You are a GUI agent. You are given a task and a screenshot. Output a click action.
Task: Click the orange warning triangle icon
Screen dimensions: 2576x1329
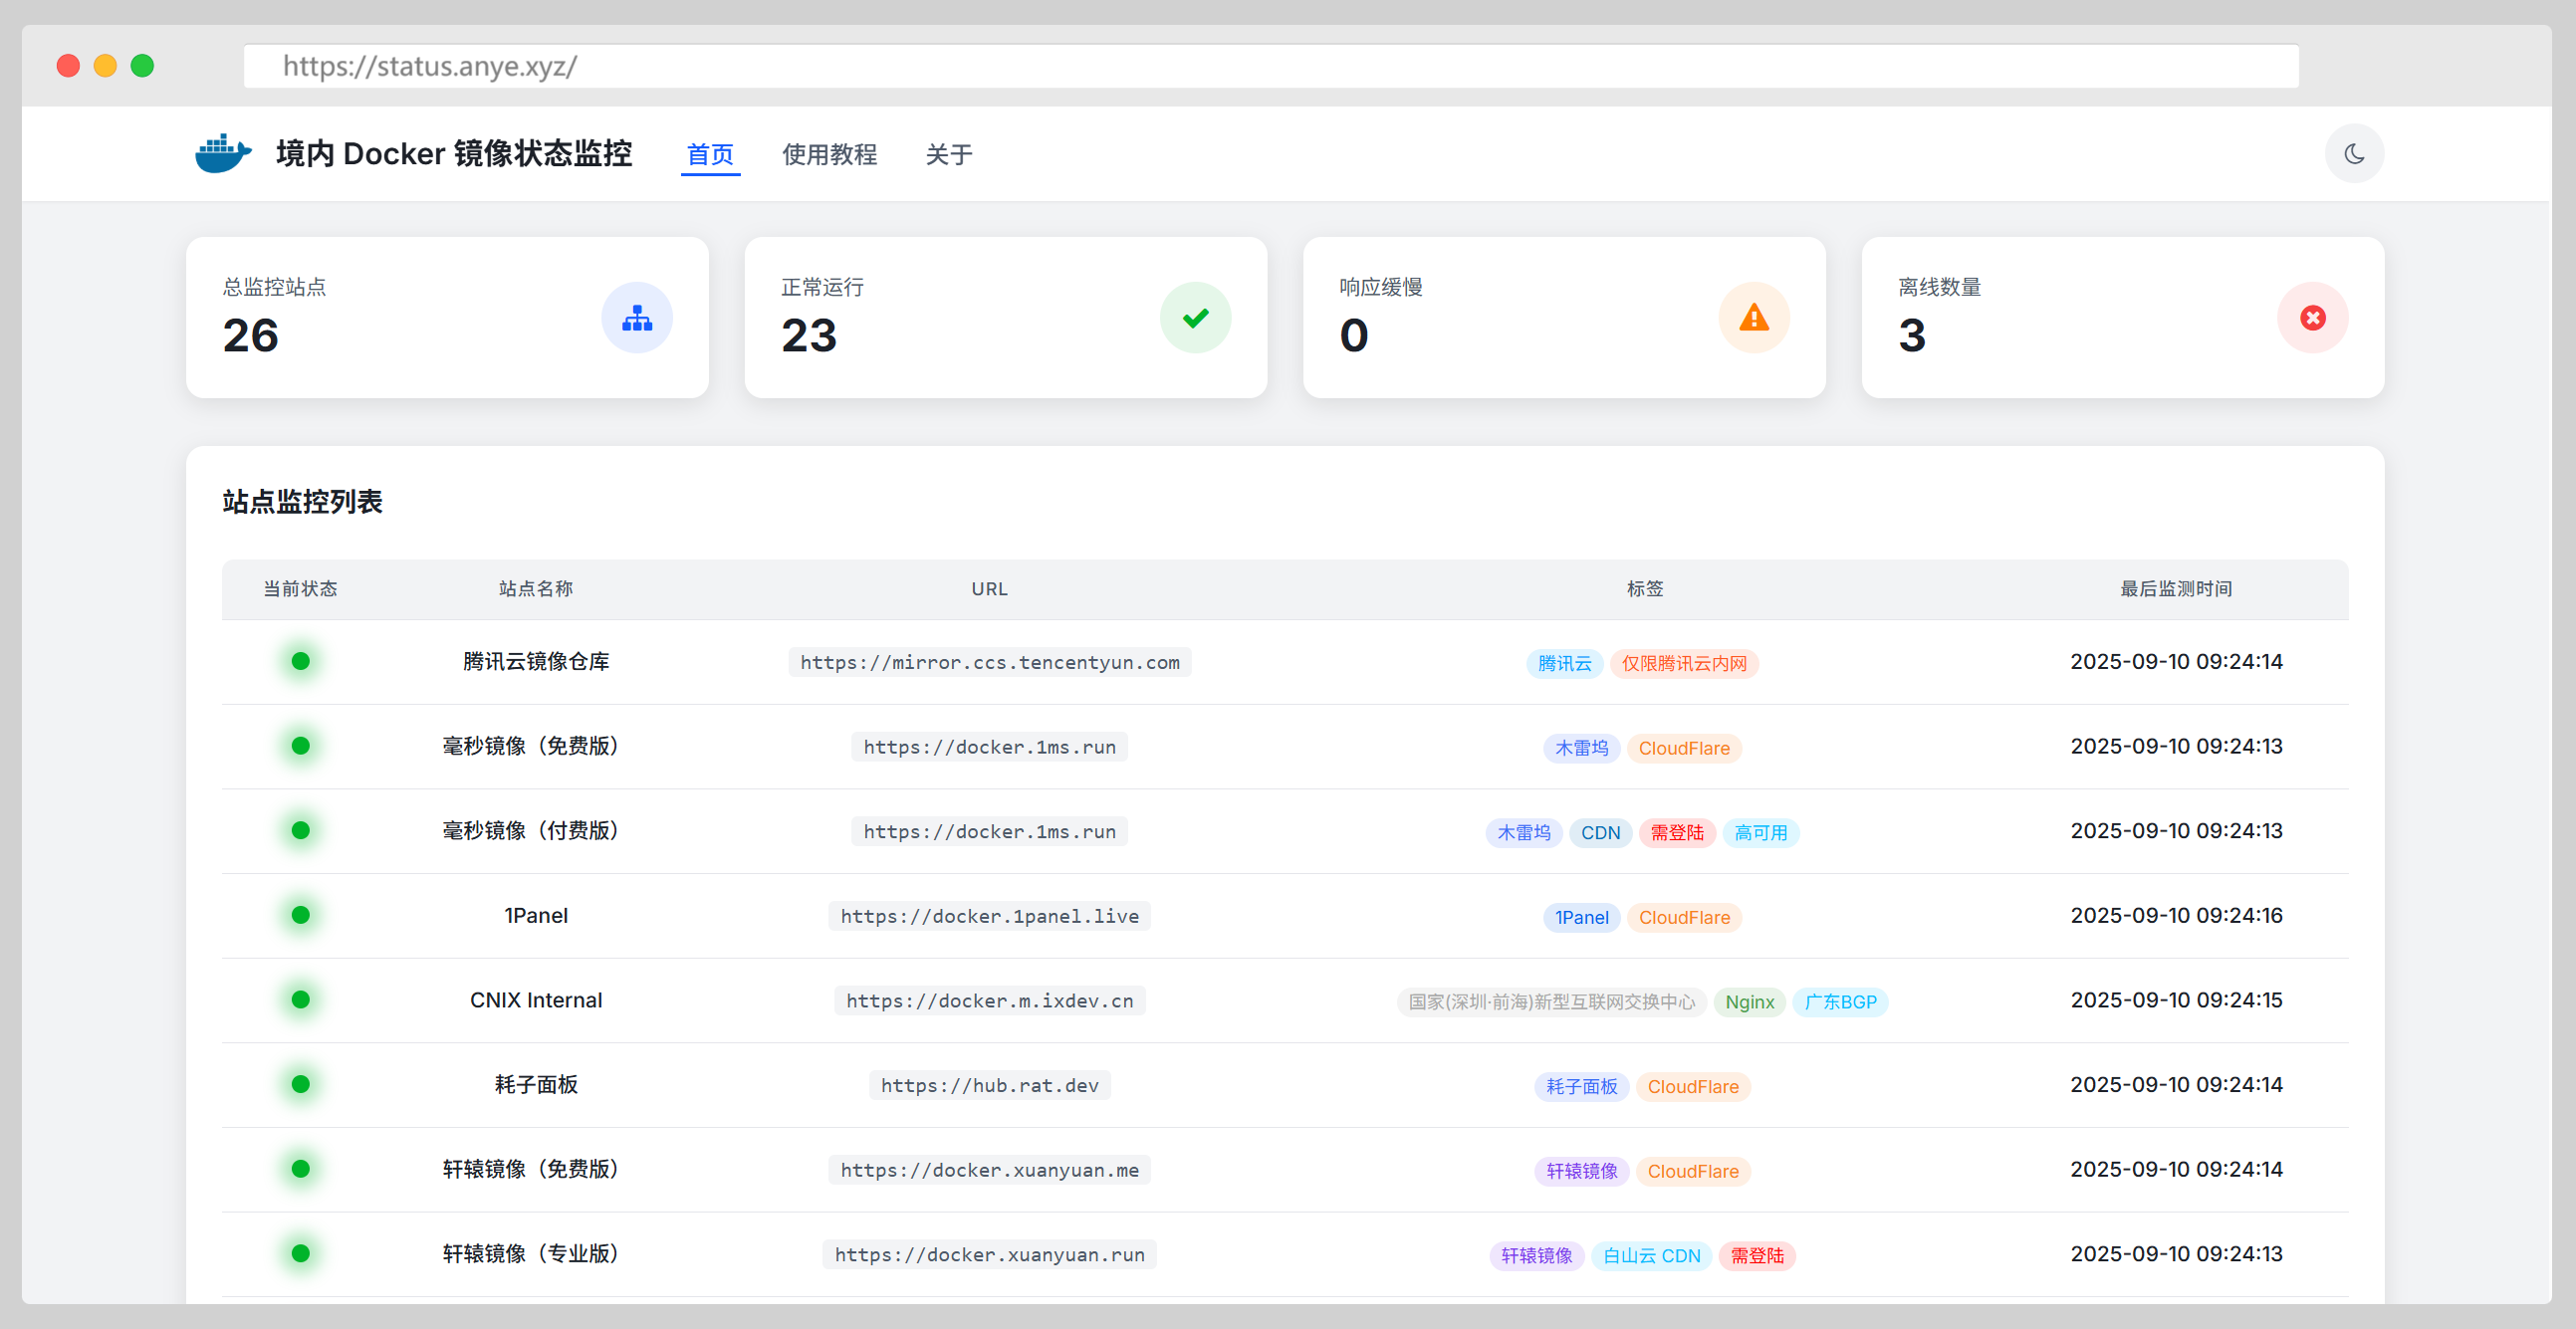[1753, 318]
